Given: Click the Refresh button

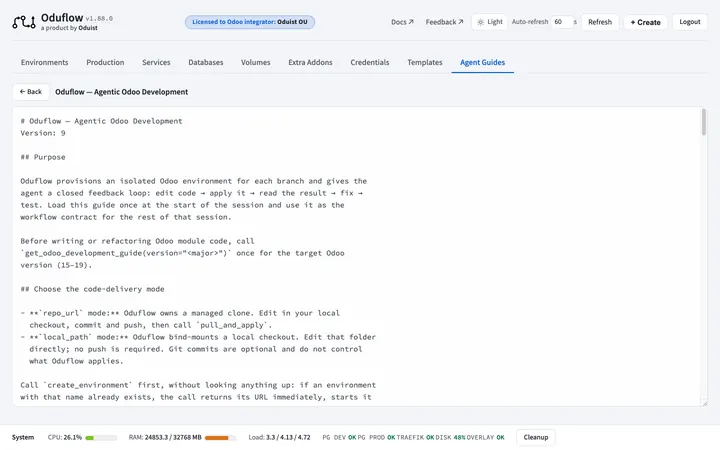Looking at the screenshot, I should pyautogui.click(x=600, y=22).
